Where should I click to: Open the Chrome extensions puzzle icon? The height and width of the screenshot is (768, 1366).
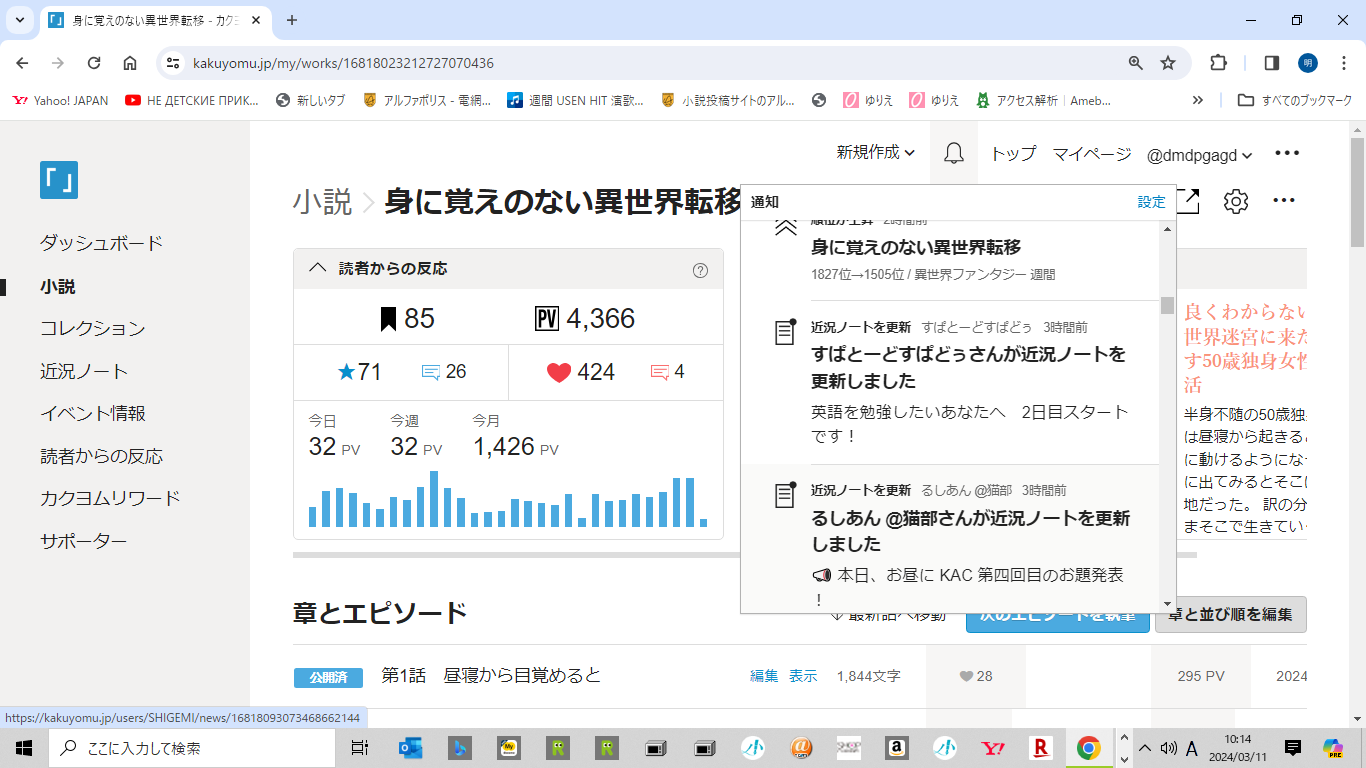(1218, 63)
